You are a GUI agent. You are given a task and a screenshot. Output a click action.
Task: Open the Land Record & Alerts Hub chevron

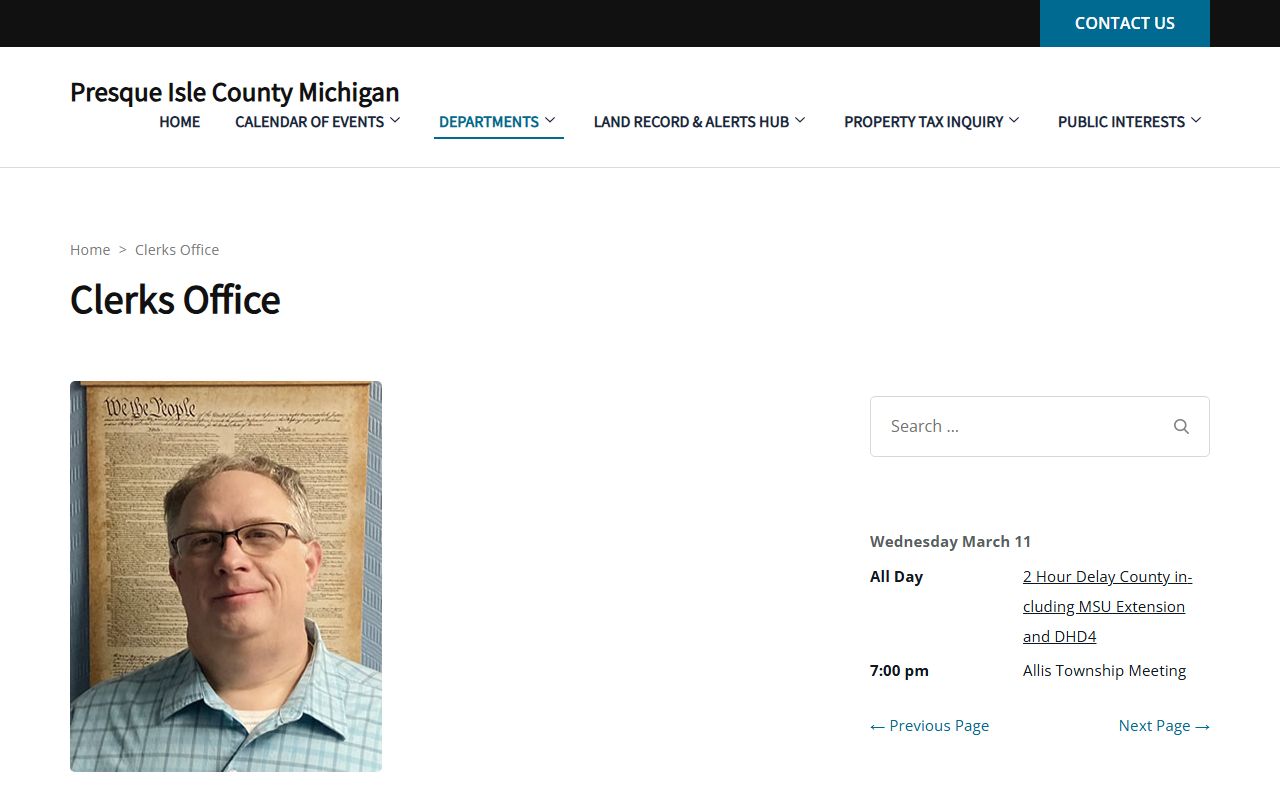[x=800, y=121]
